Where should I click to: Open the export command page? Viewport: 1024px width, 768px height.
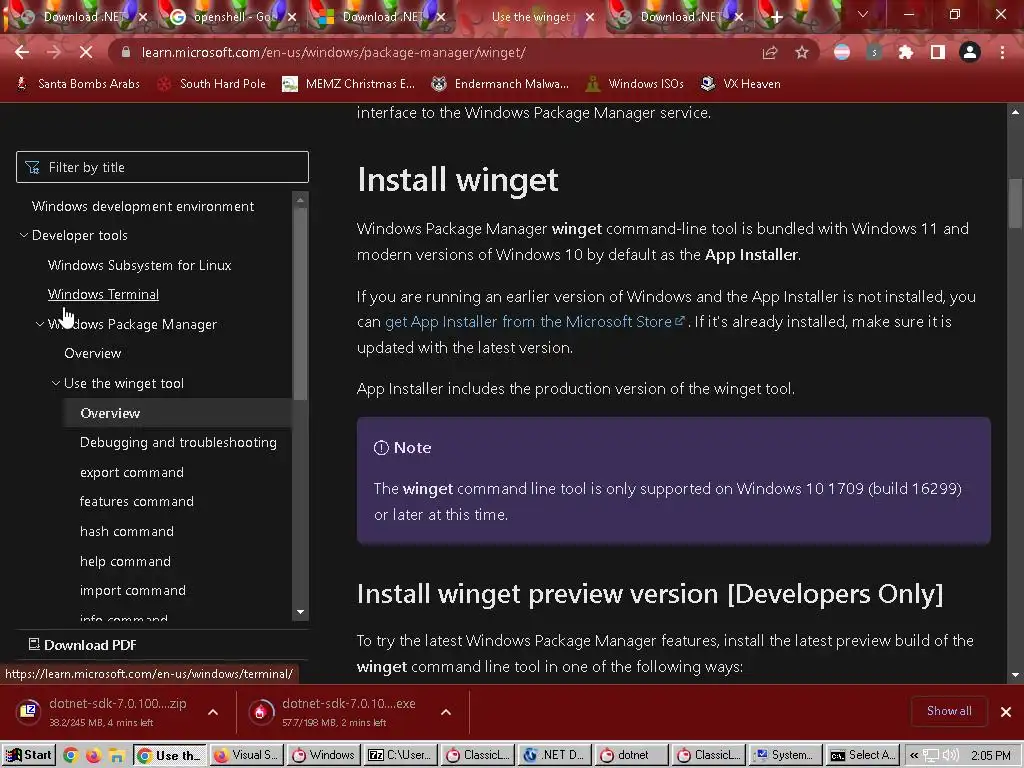[x=132, y=472]
